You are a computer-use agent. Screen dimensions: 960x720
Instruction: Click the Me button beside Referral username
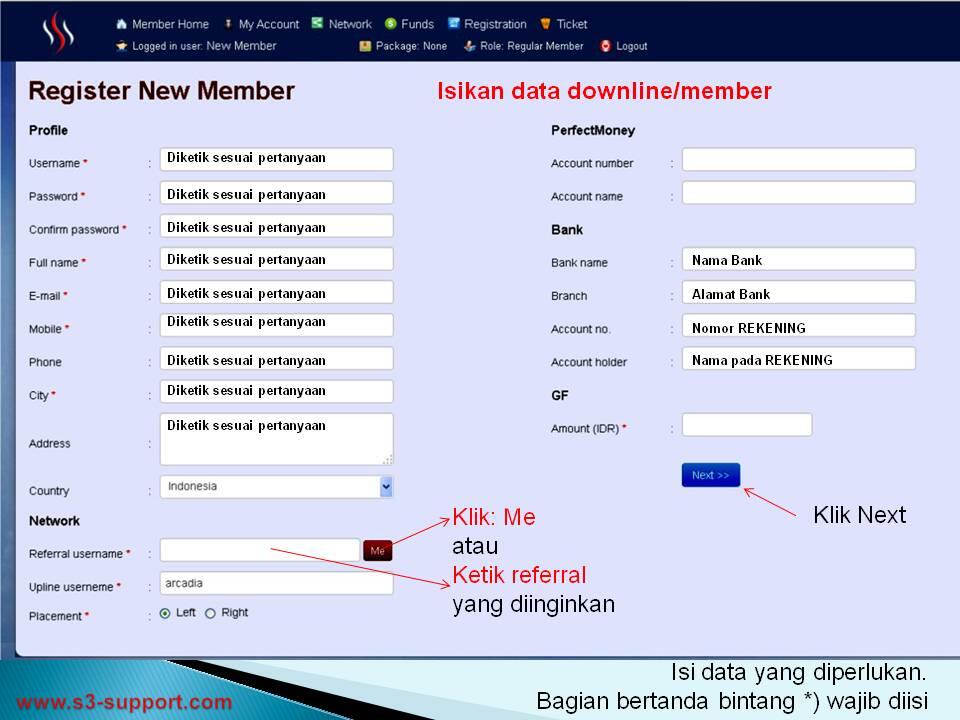tap(377, 550)
